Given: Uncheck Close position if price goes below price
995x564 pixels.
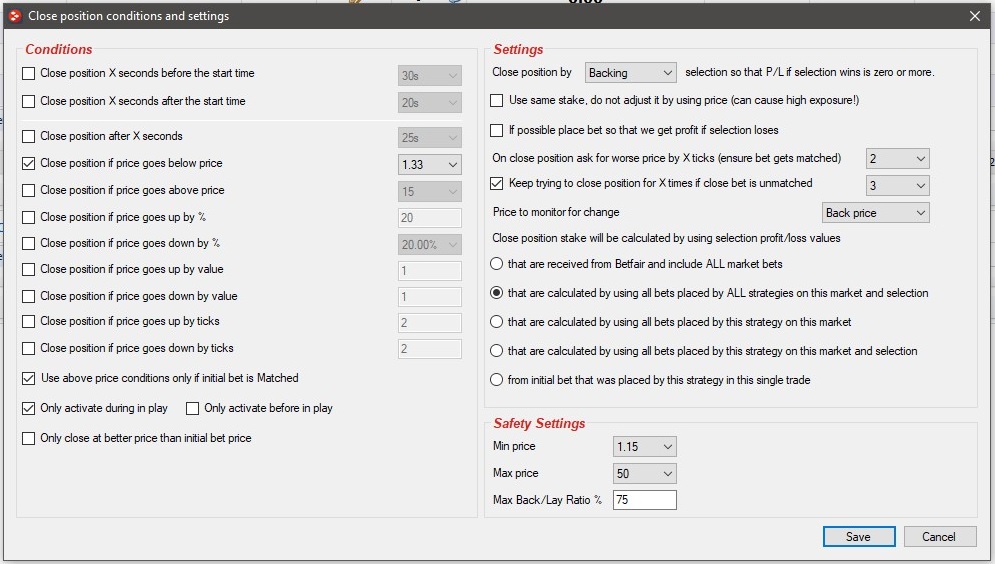Looking at the screenshot, I should (29, 164).
